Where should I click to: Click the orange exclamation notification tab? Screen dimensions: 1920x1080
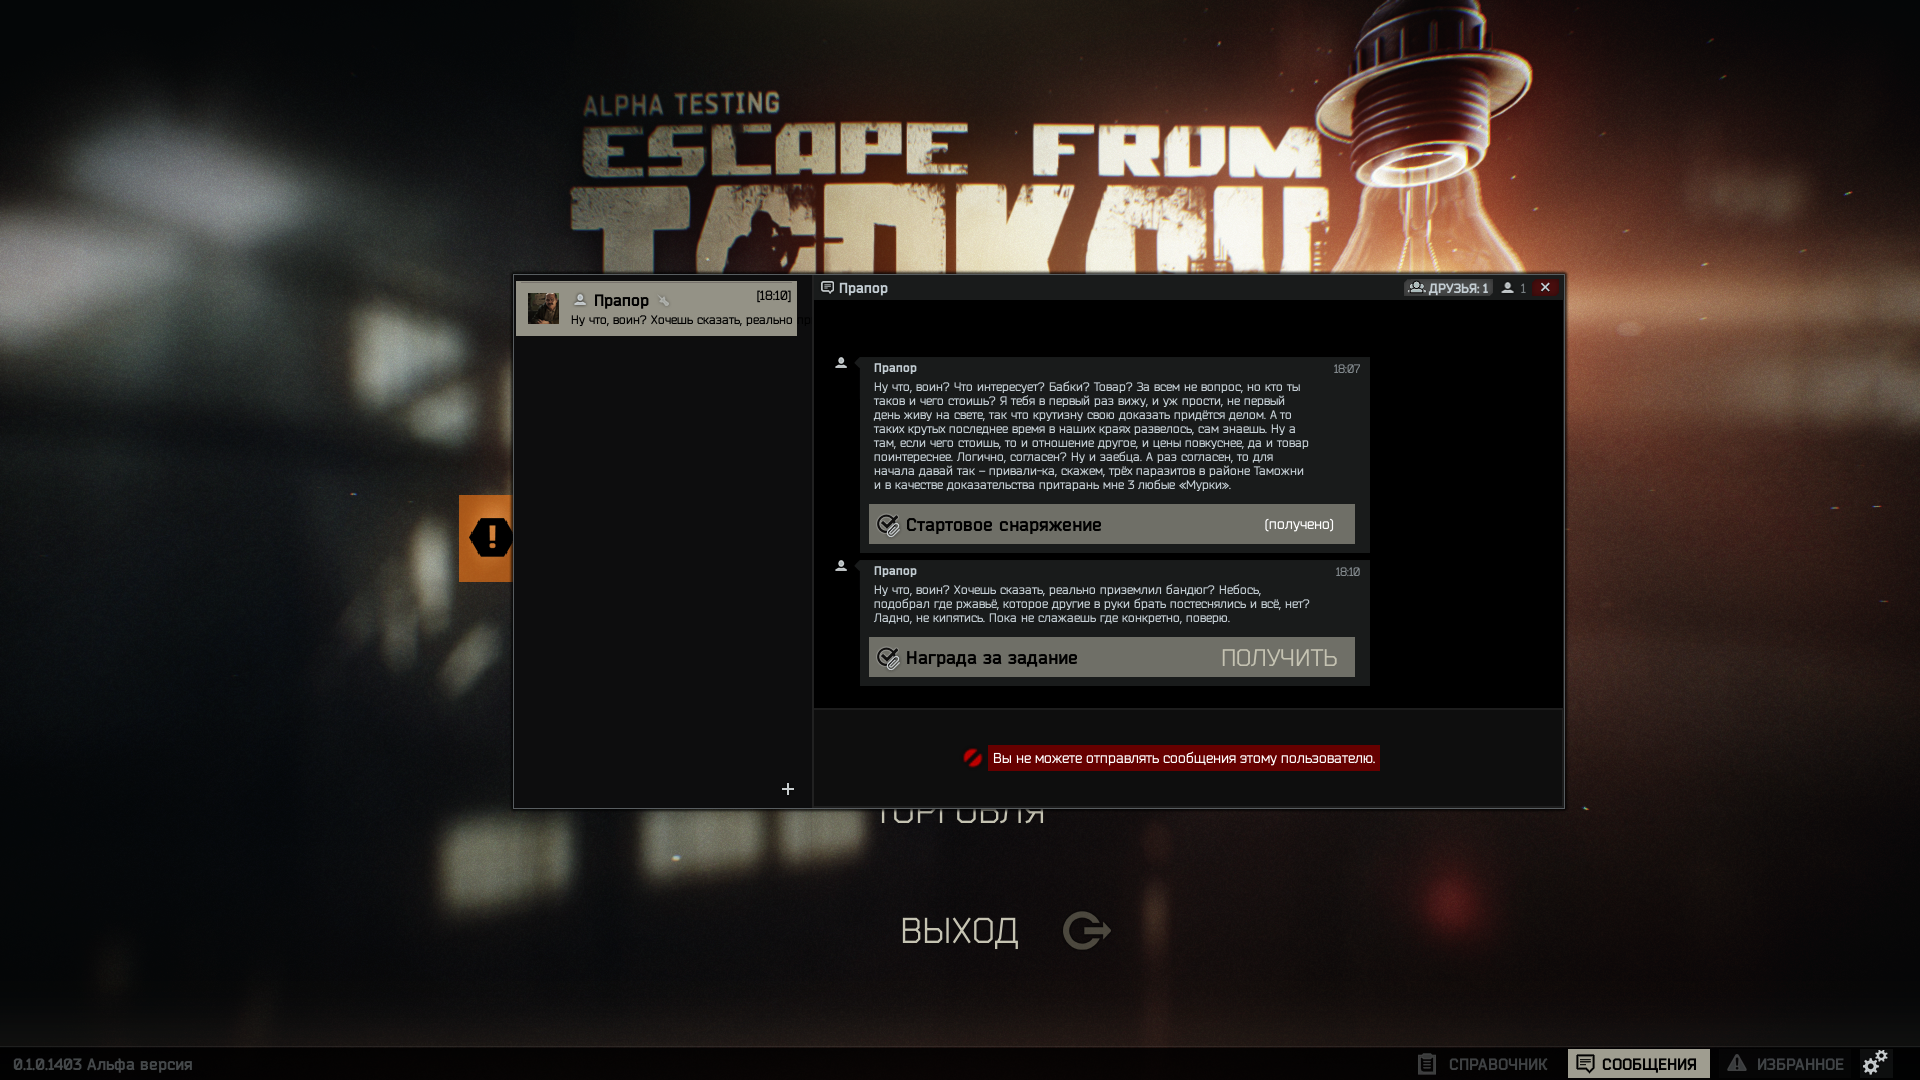point(486,538)
